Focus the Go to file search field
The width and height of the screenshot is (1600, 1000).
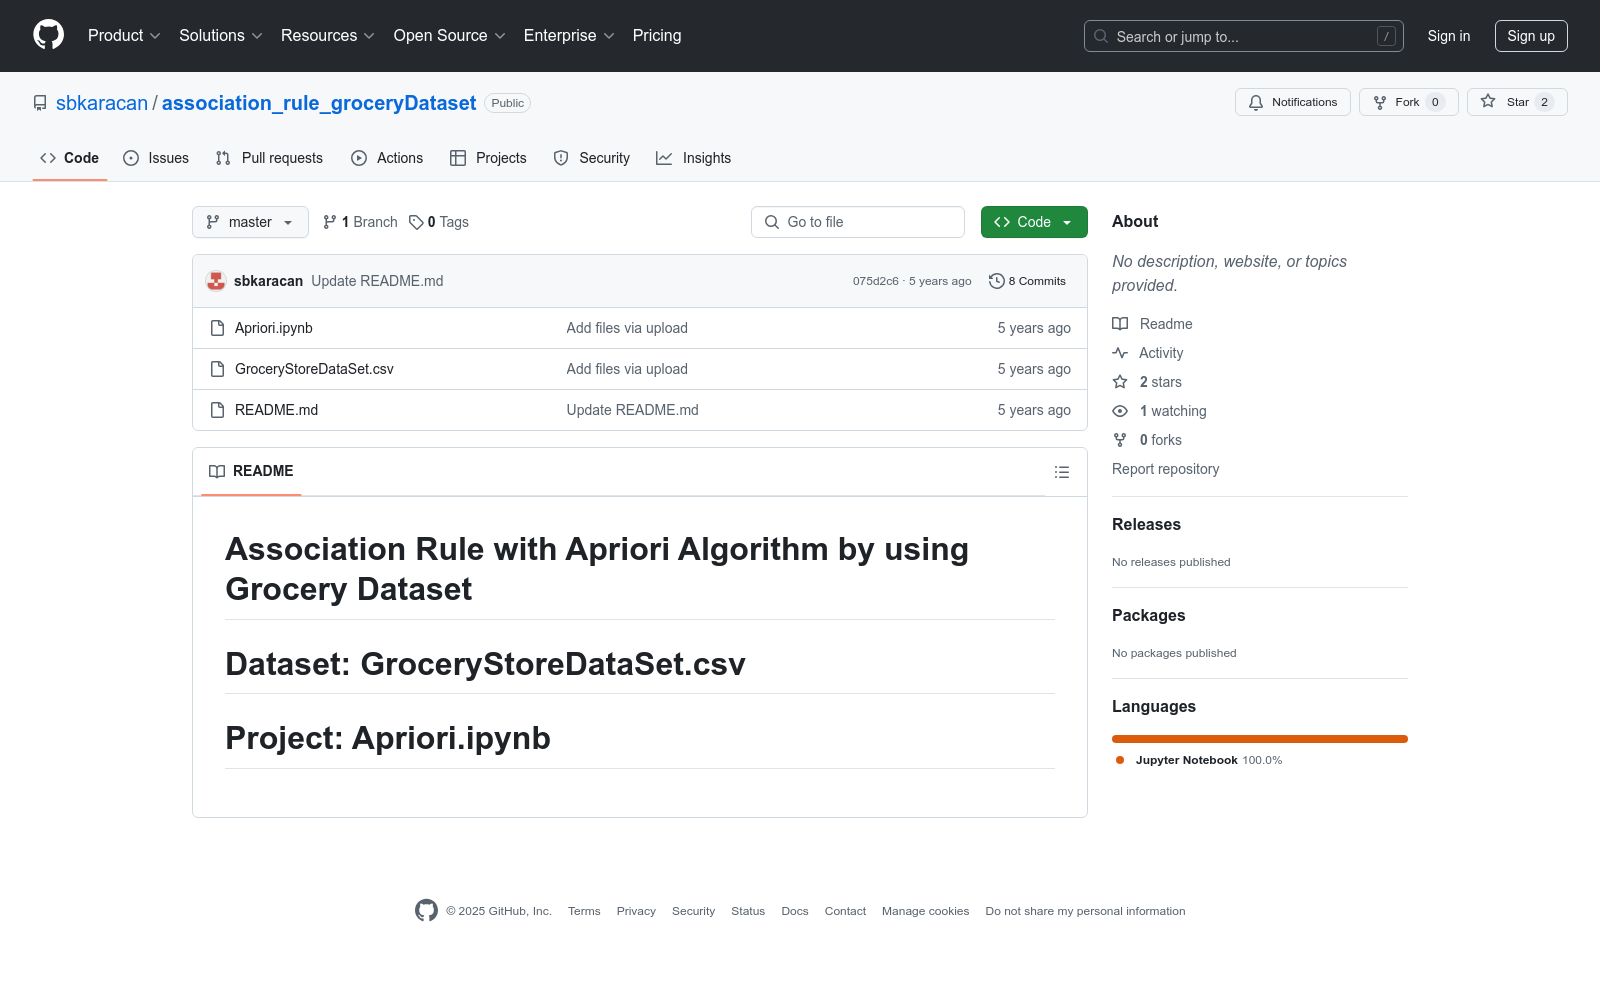858,222
